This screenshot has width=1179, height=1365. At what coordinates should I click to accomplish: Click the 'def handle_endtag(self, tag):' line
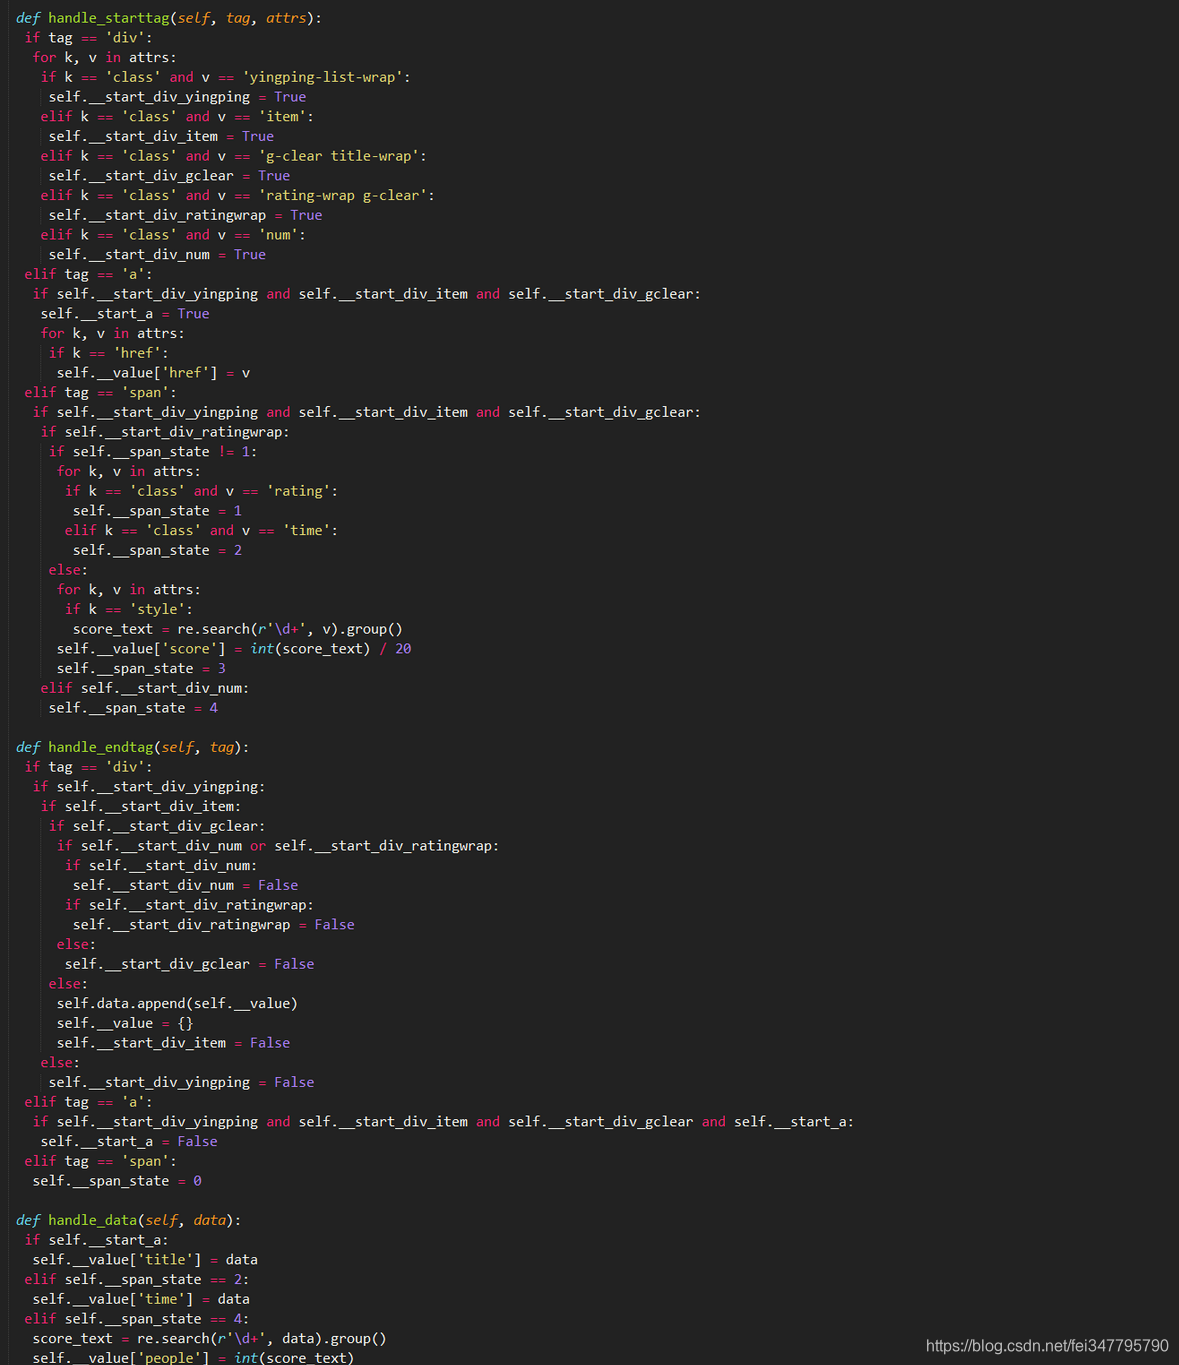133,747
